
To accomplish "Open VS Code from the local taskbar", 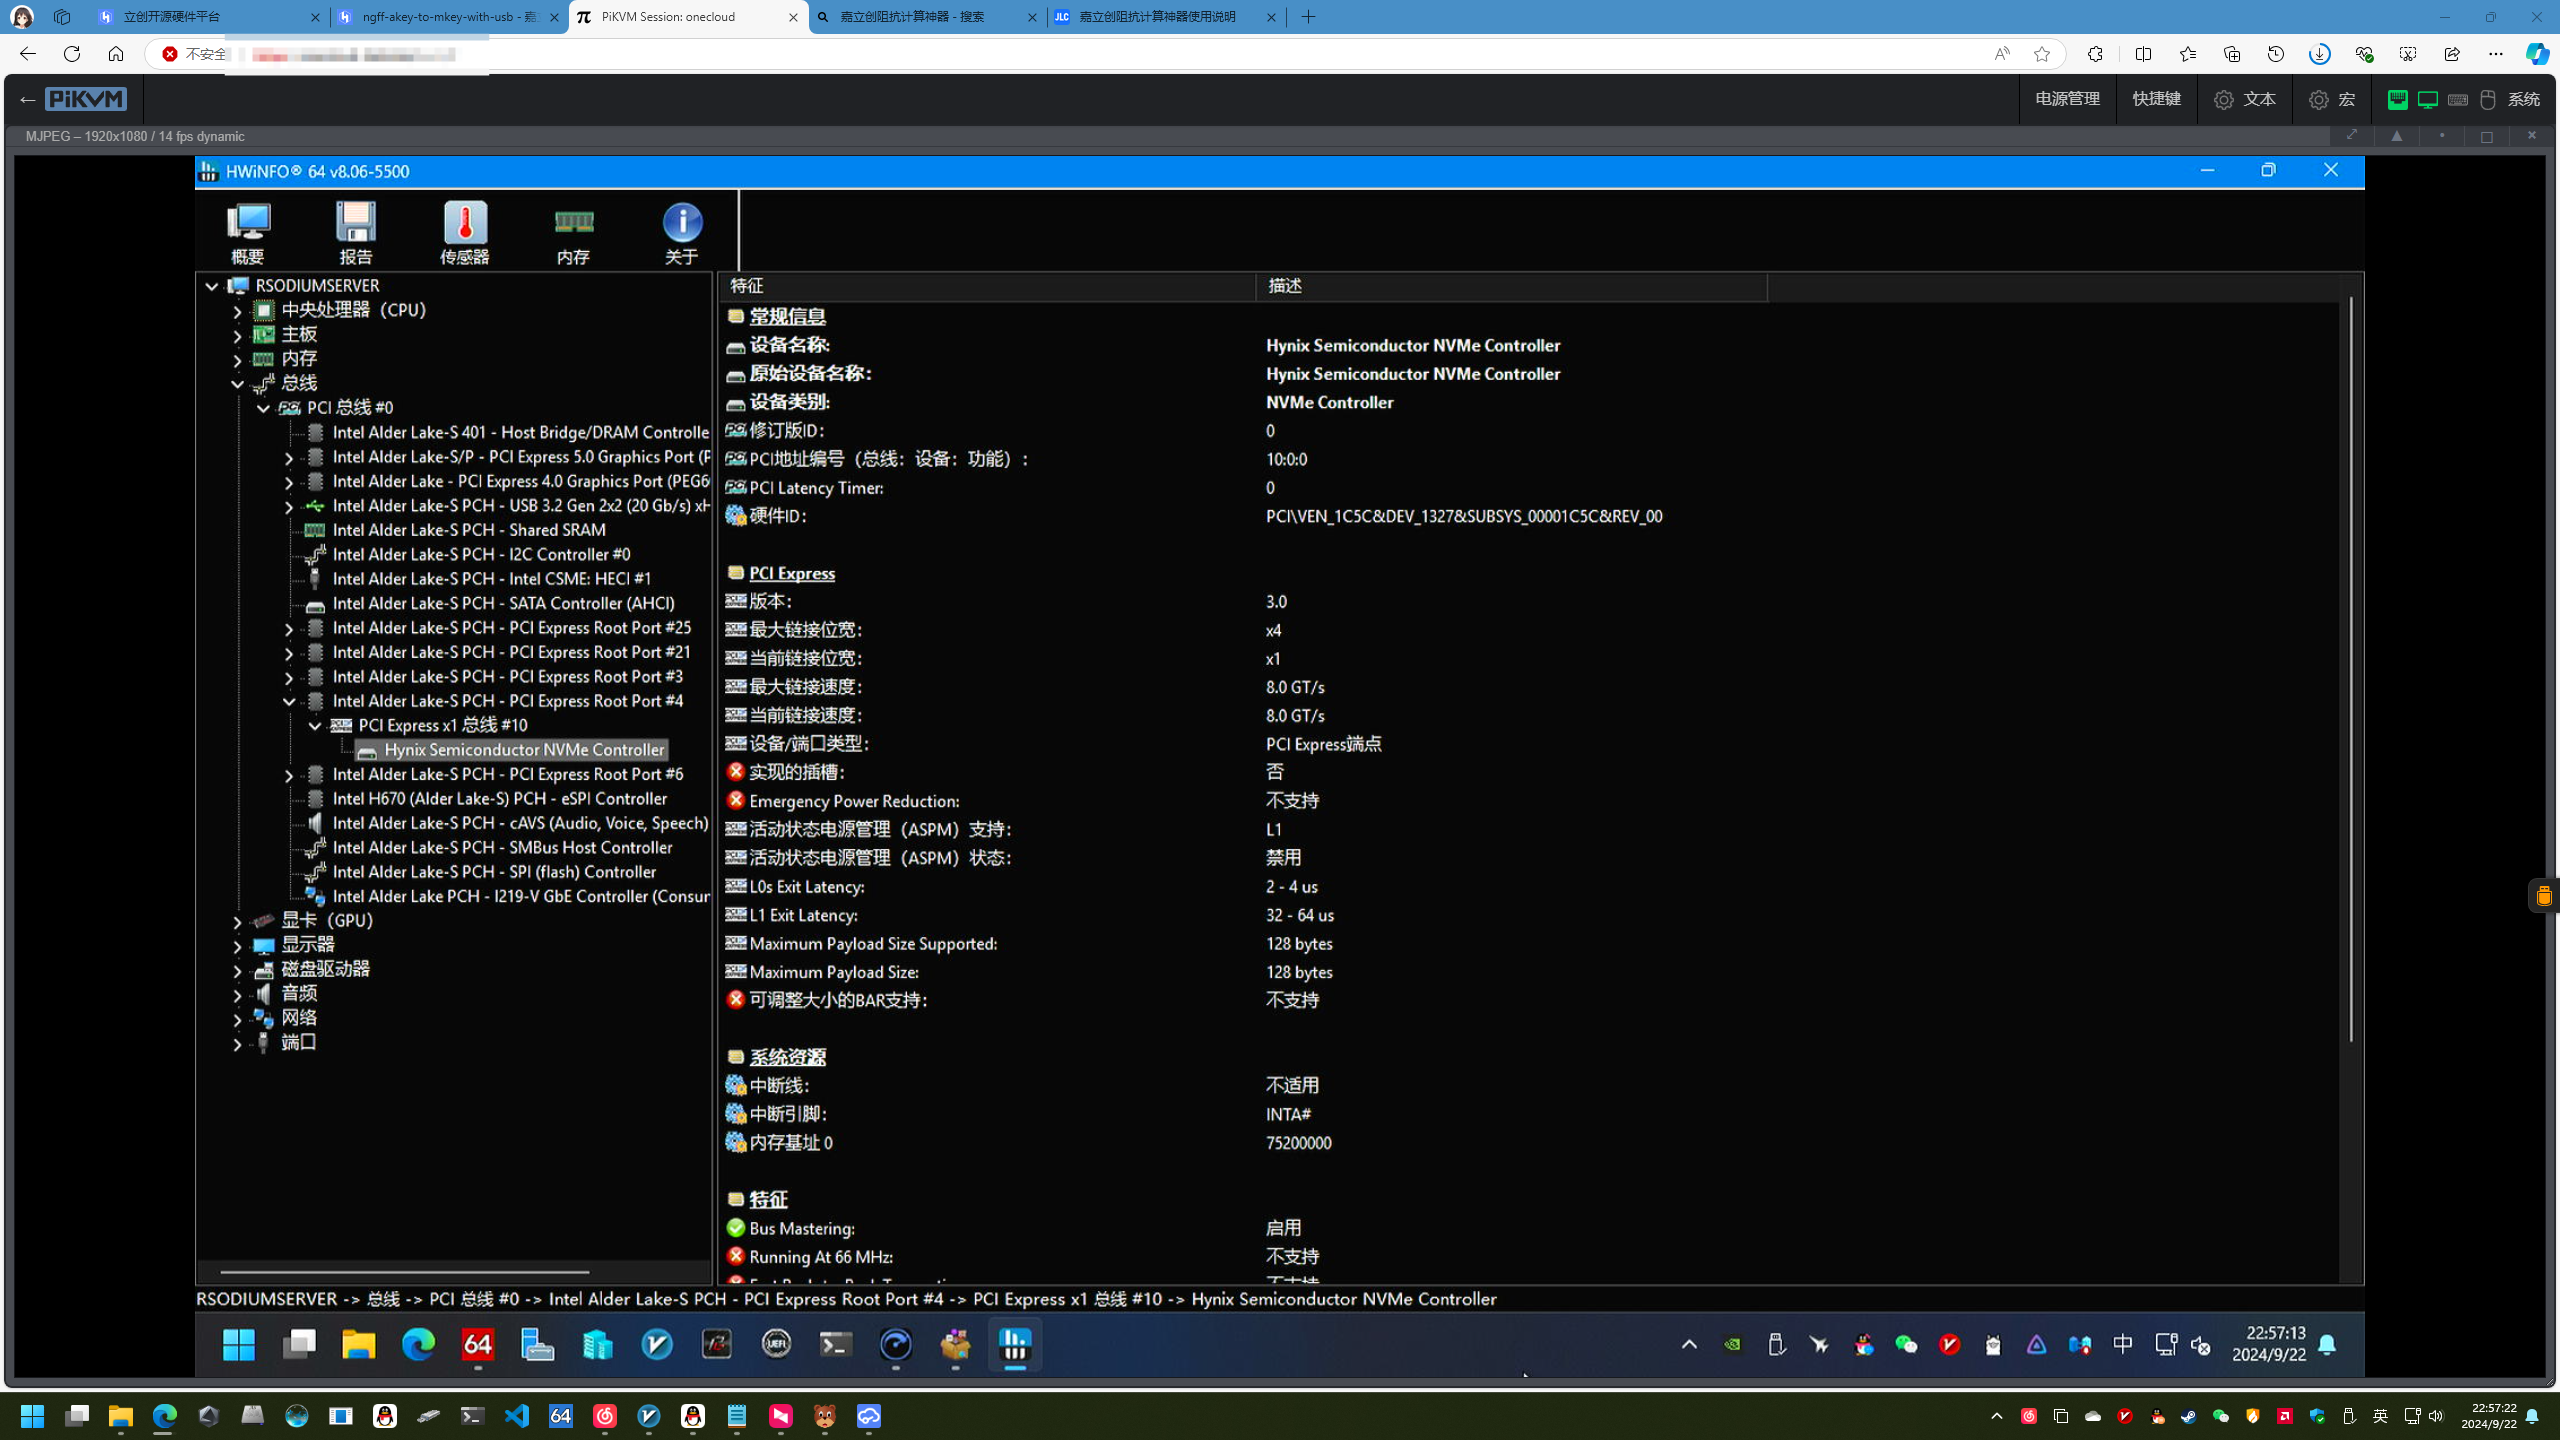I will (517, 1416).
